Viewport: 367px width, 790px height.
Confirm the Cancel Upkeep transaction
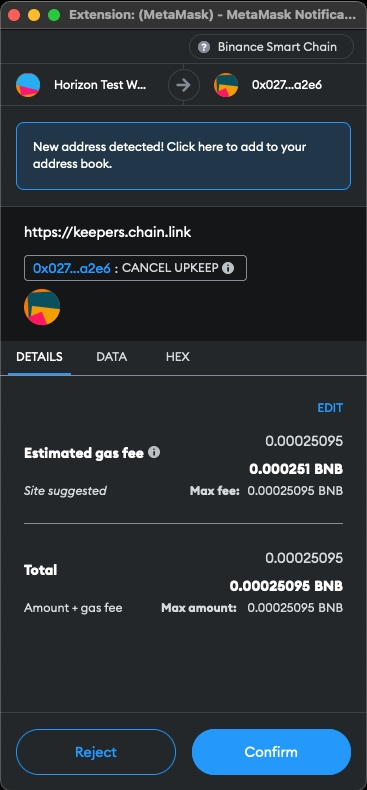pos(271,752)
